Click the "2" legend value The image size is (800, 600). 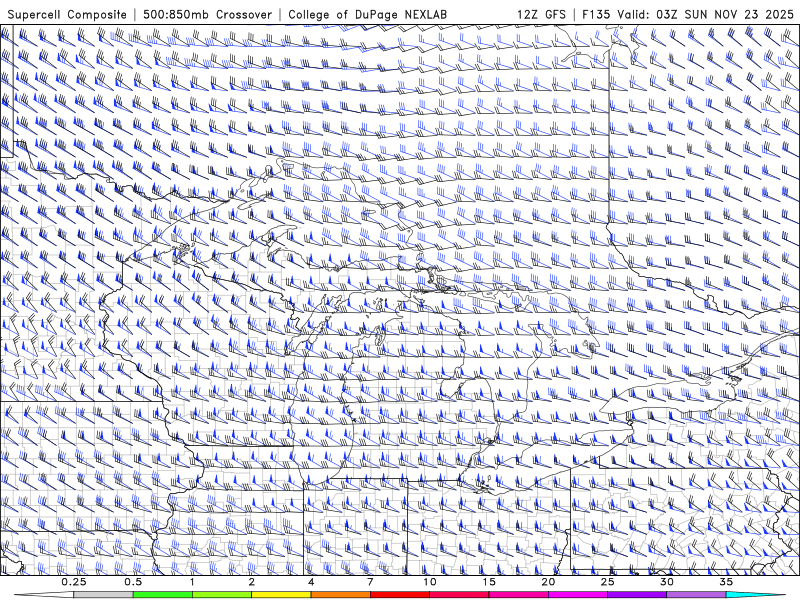252,582
